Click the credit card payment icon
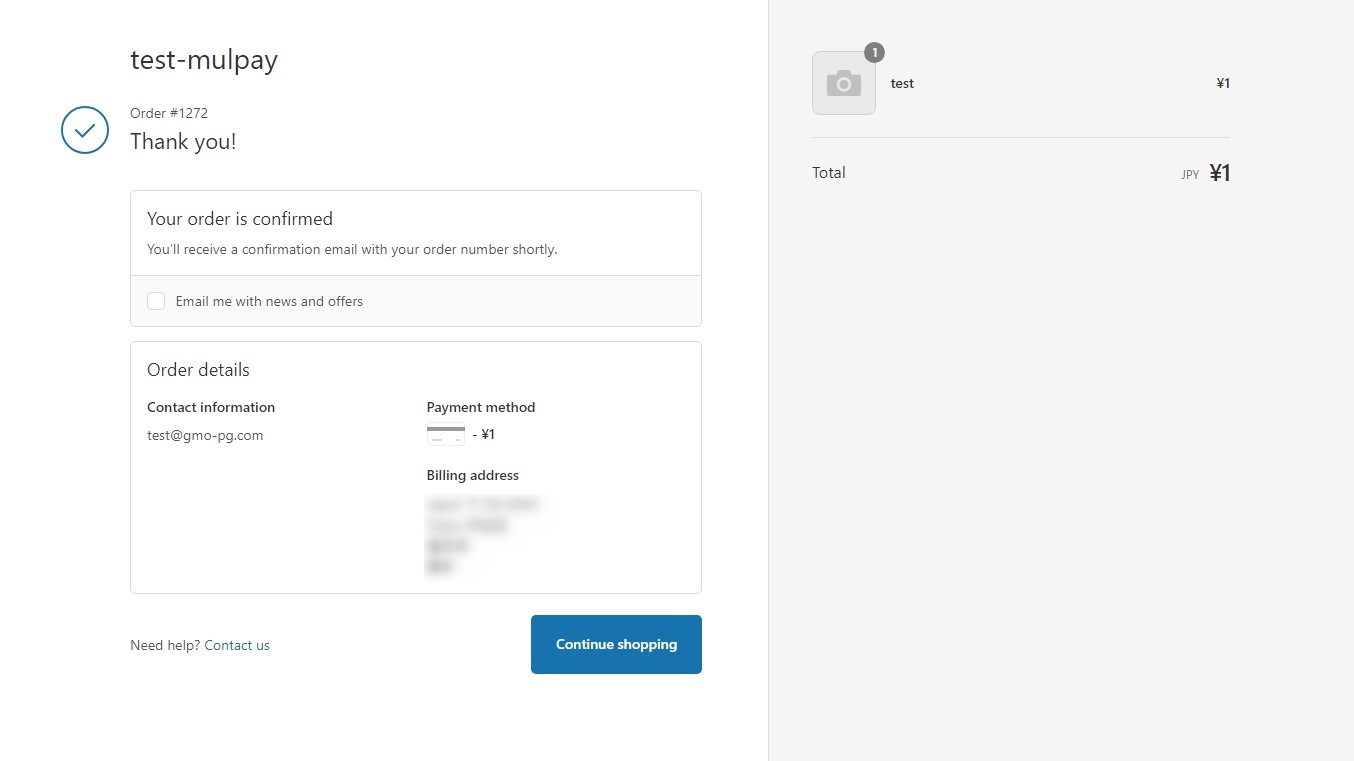 coord(446,435)
